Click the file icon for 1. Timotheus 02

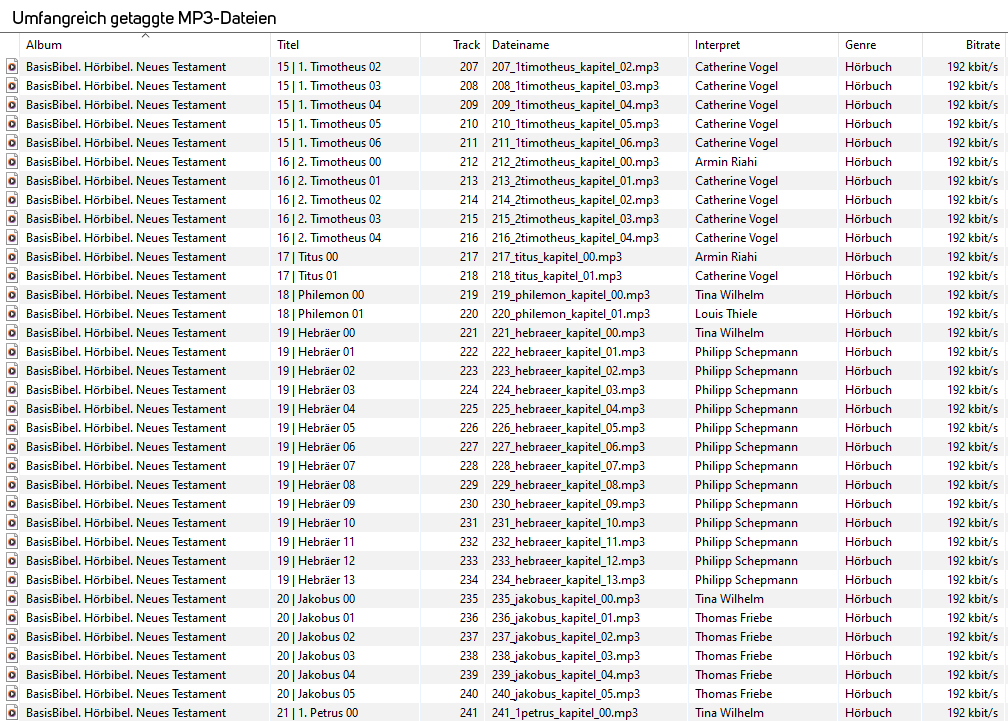[12, 67]
